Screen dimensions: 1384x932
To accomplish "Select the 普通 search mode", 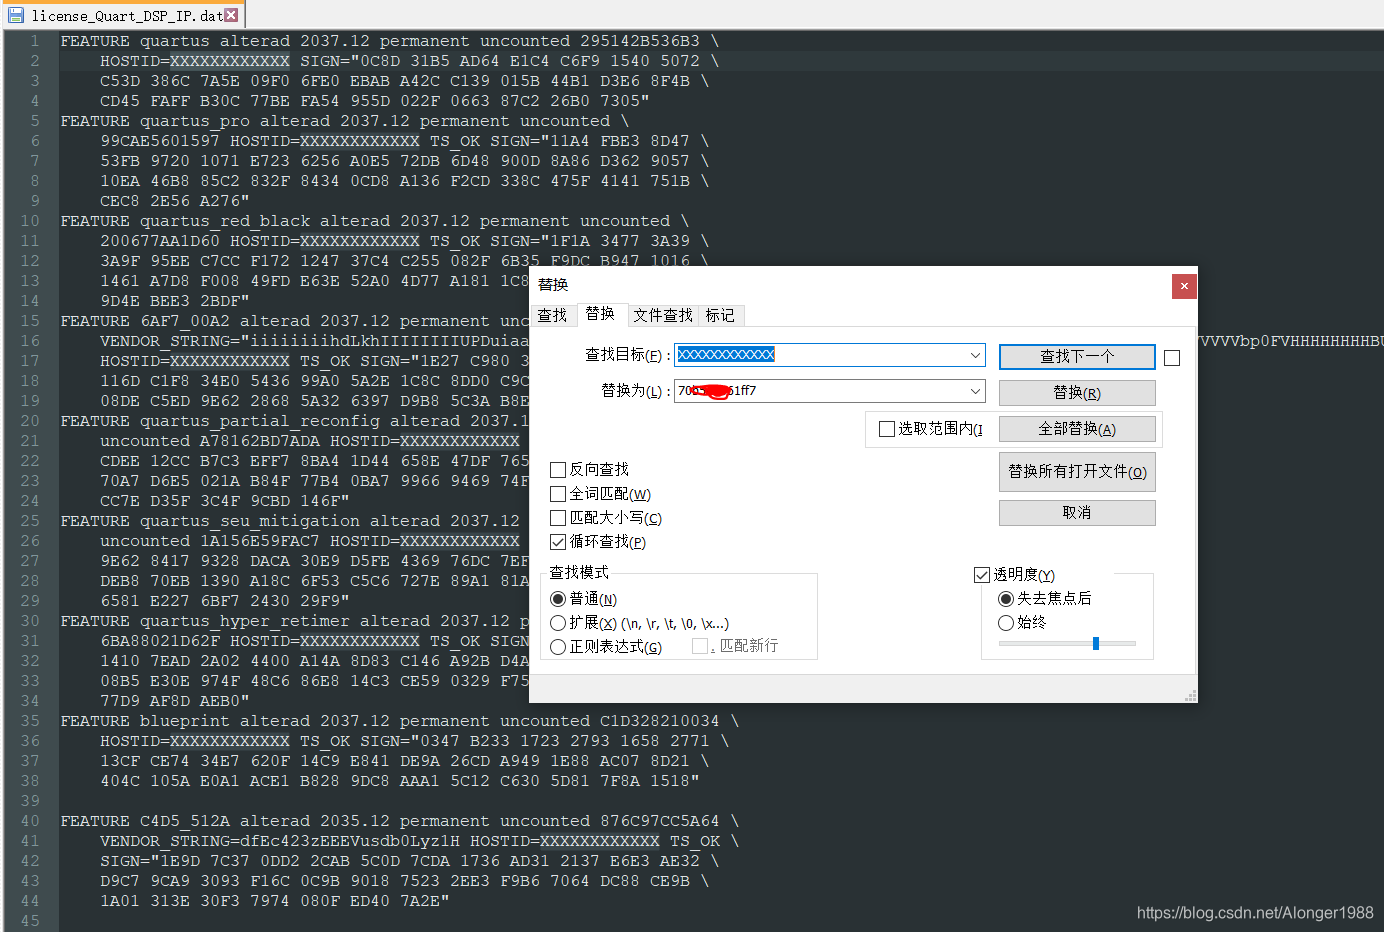I will coord(558,598).
